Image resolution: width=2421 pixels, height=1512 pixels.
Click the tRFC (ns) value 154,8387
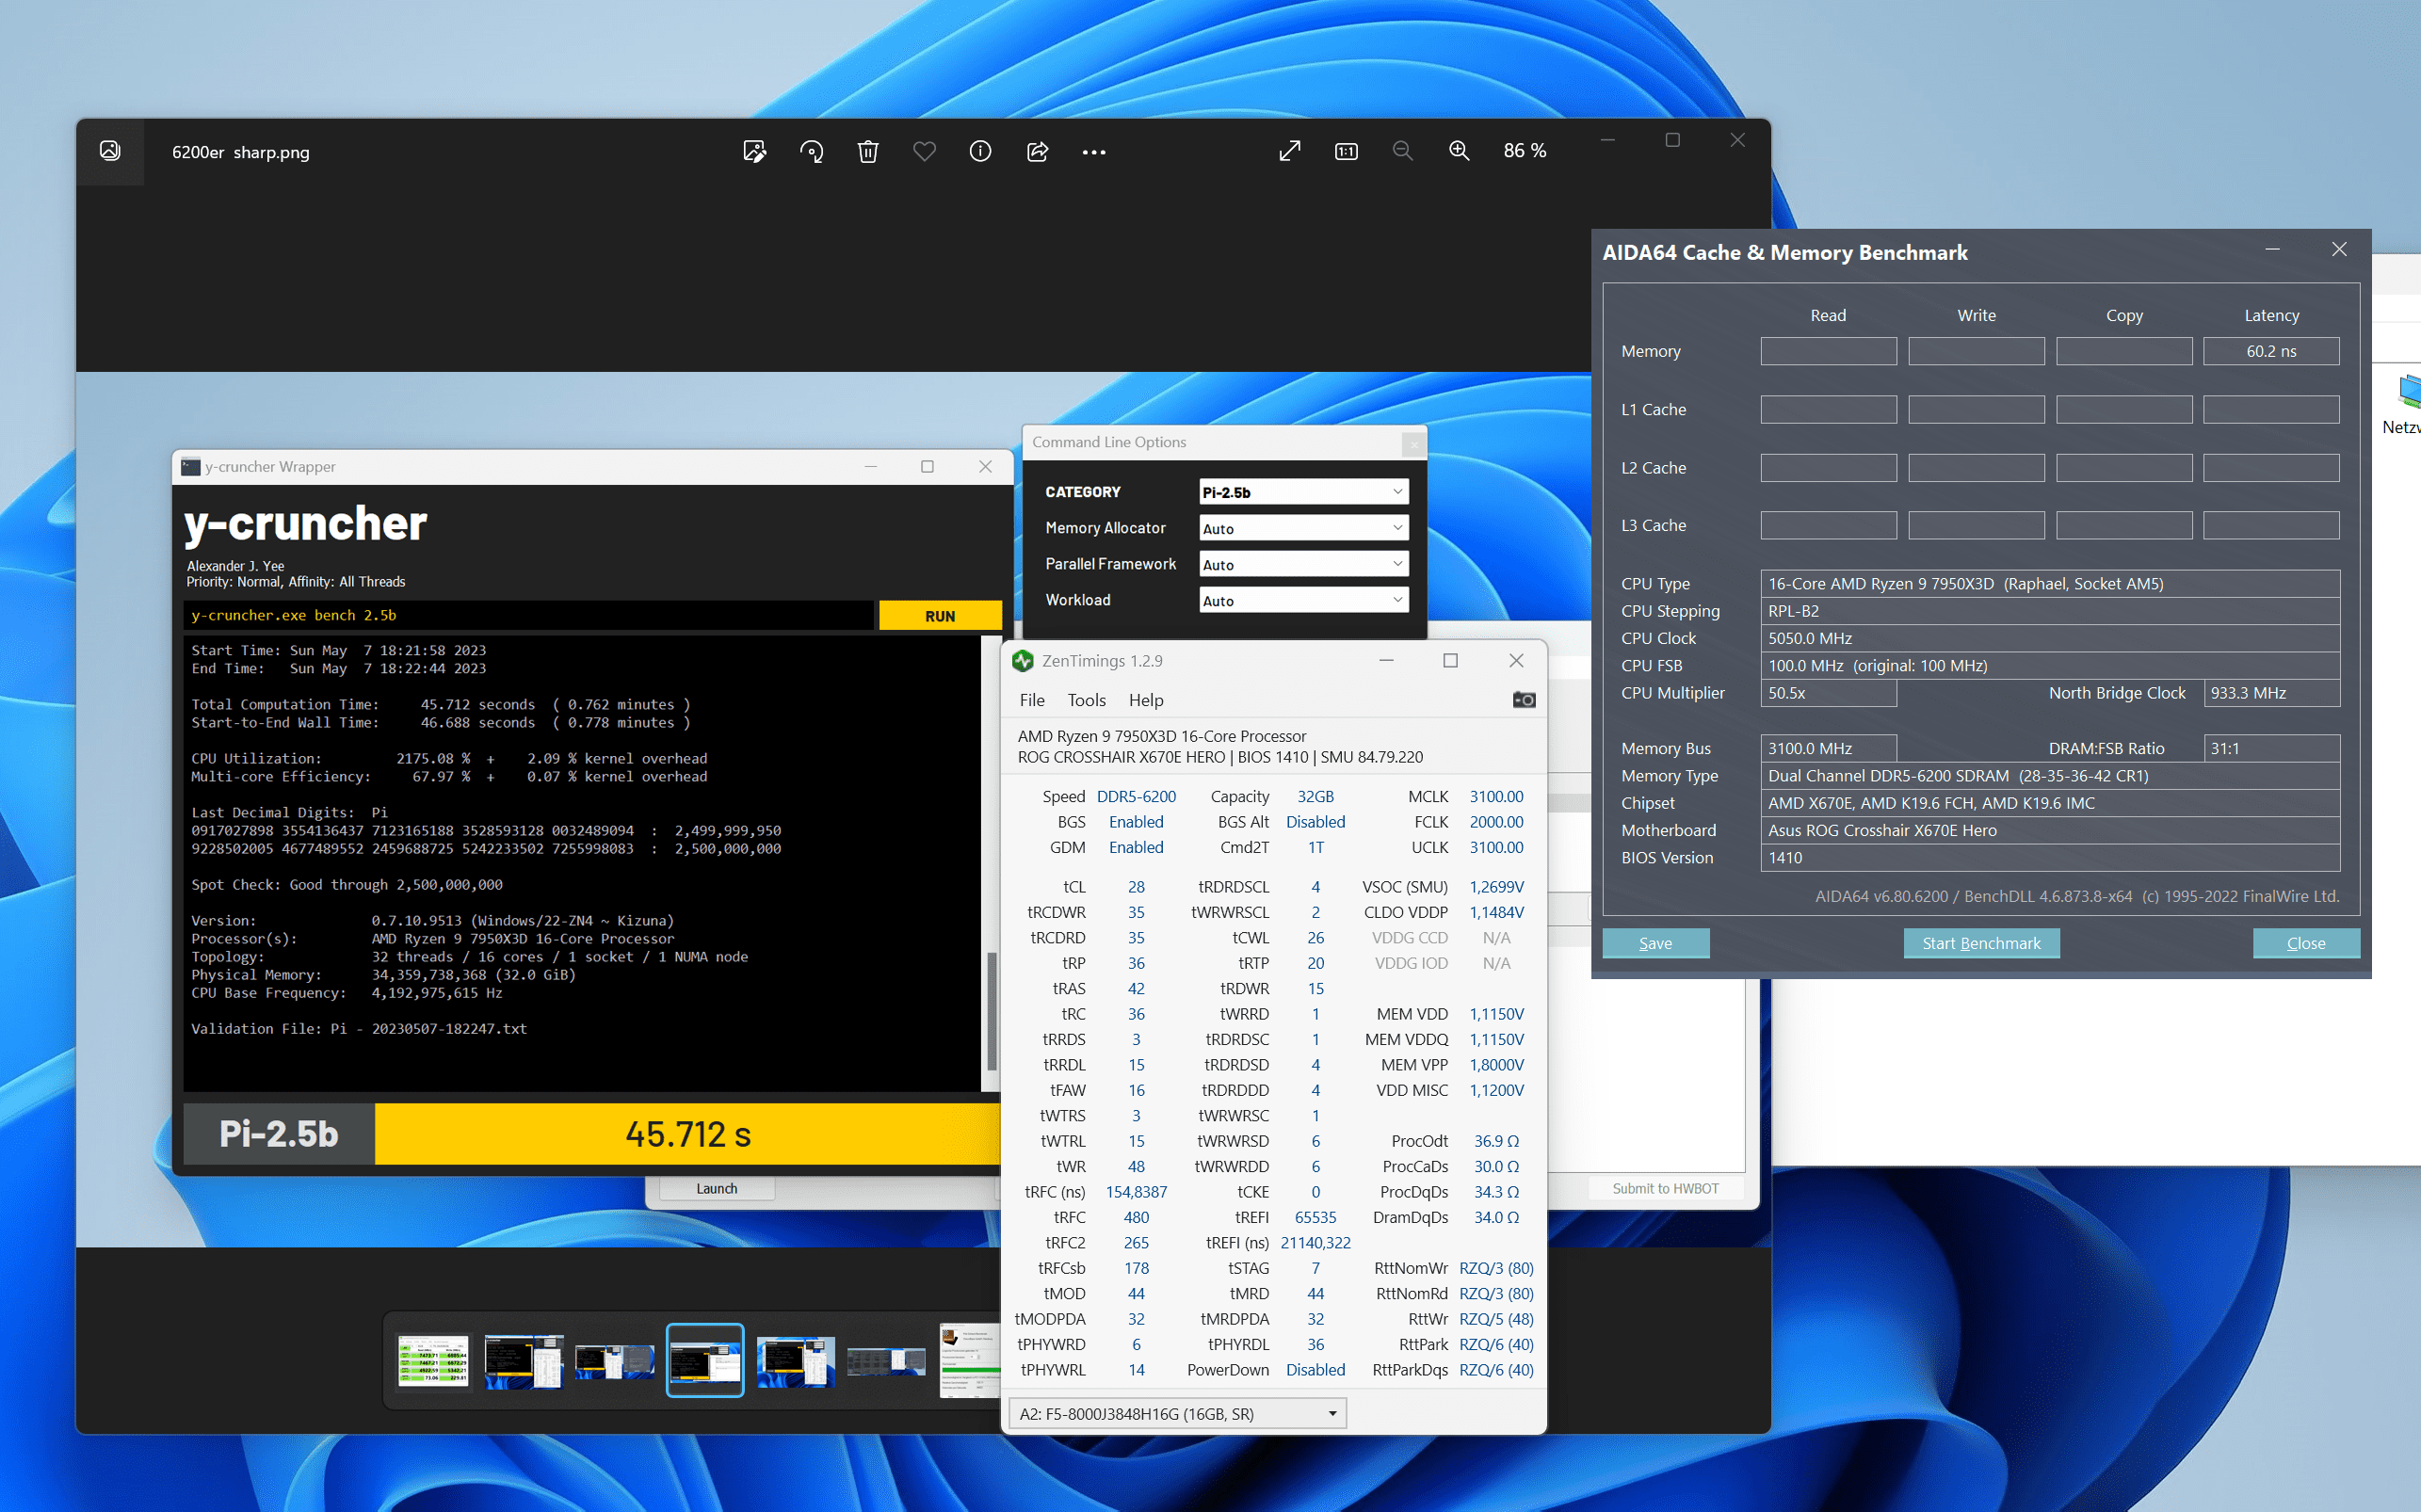[1136, 1192]
